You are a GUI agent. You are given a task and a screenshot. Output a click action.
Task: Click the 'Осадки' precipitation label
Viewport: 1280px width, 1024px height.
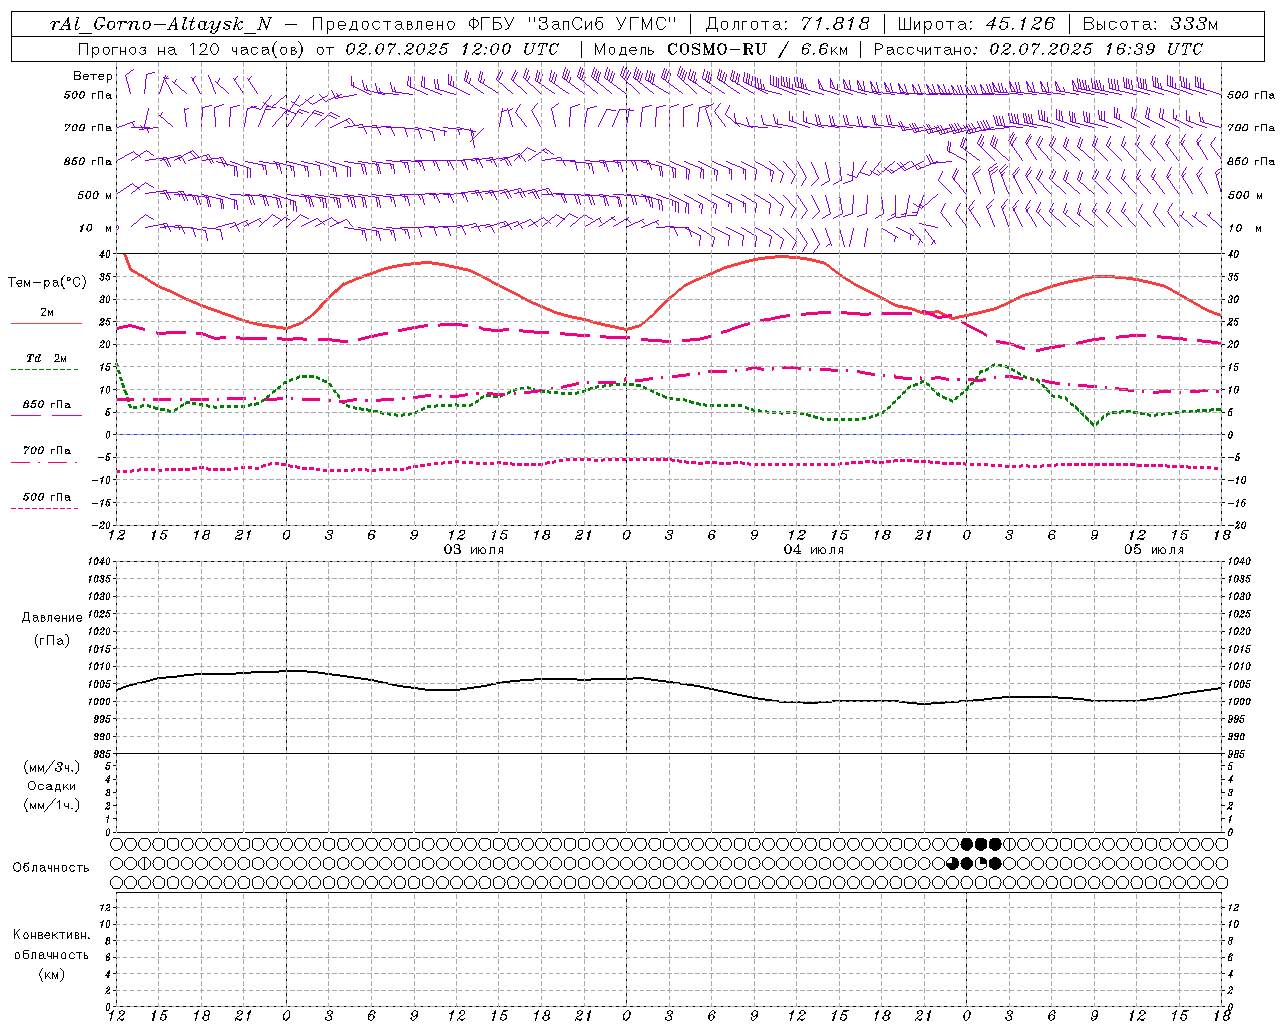[x=52, y=786]
